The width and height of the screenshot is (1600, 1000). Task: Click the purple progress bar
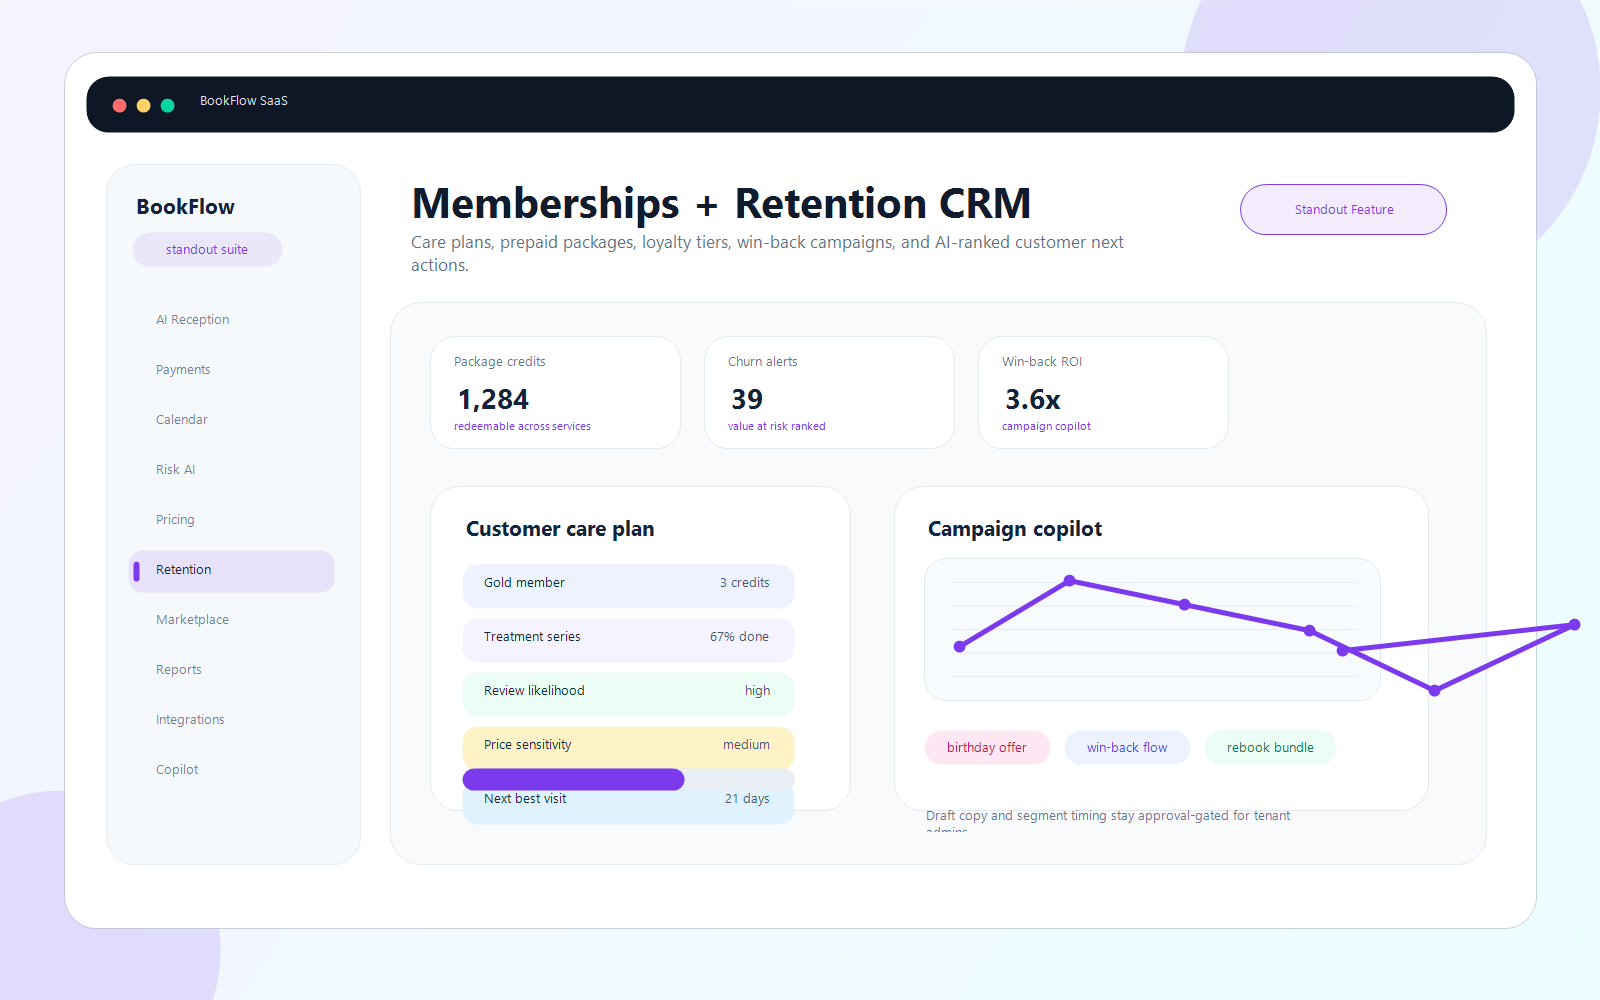[x=573, y=779]
